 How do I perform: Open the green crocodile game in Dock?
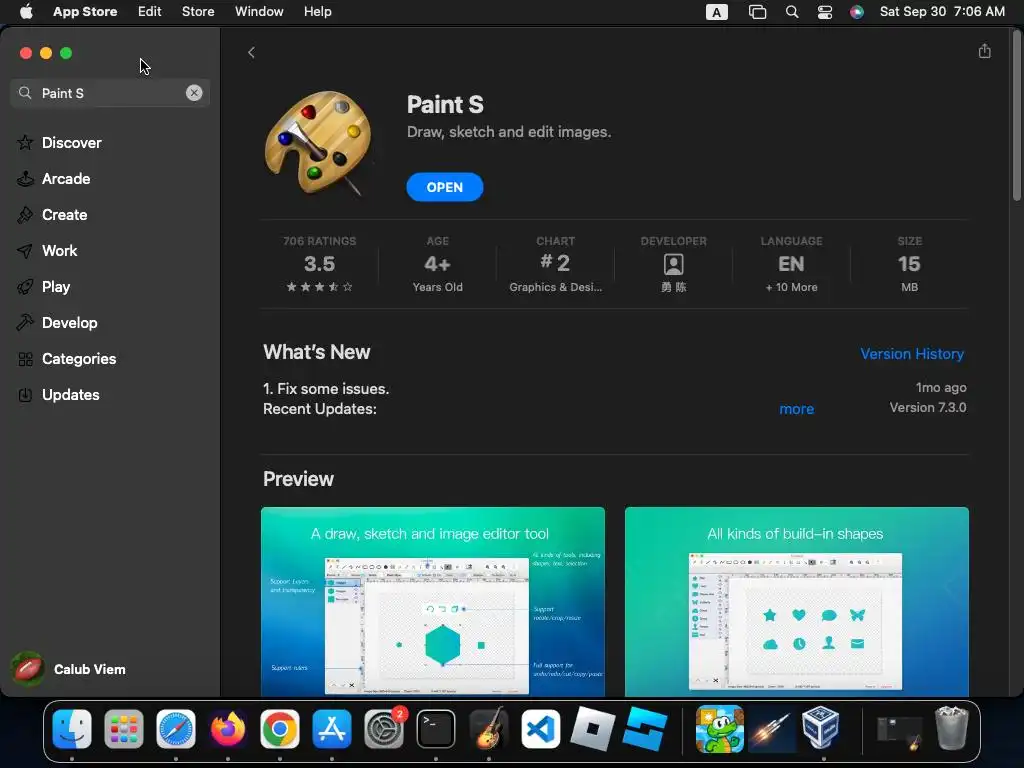(720, 729)
